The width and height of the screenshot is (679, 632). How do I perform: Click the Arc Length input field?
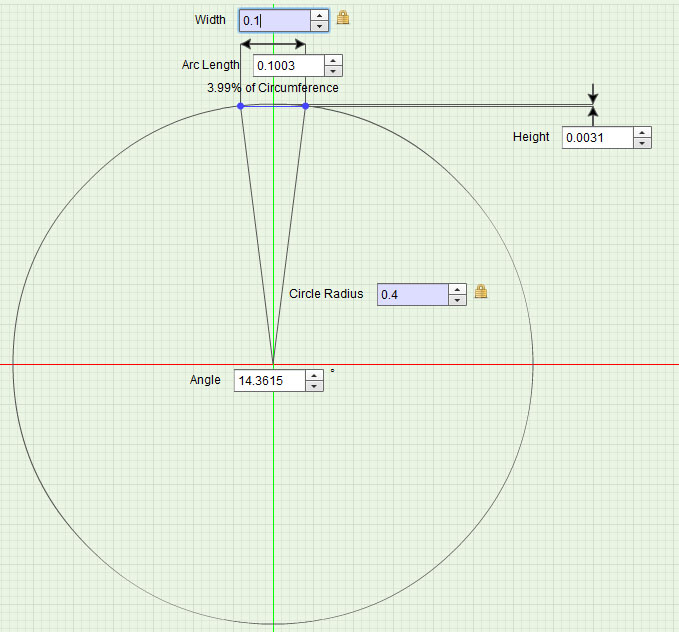(289, 65)
